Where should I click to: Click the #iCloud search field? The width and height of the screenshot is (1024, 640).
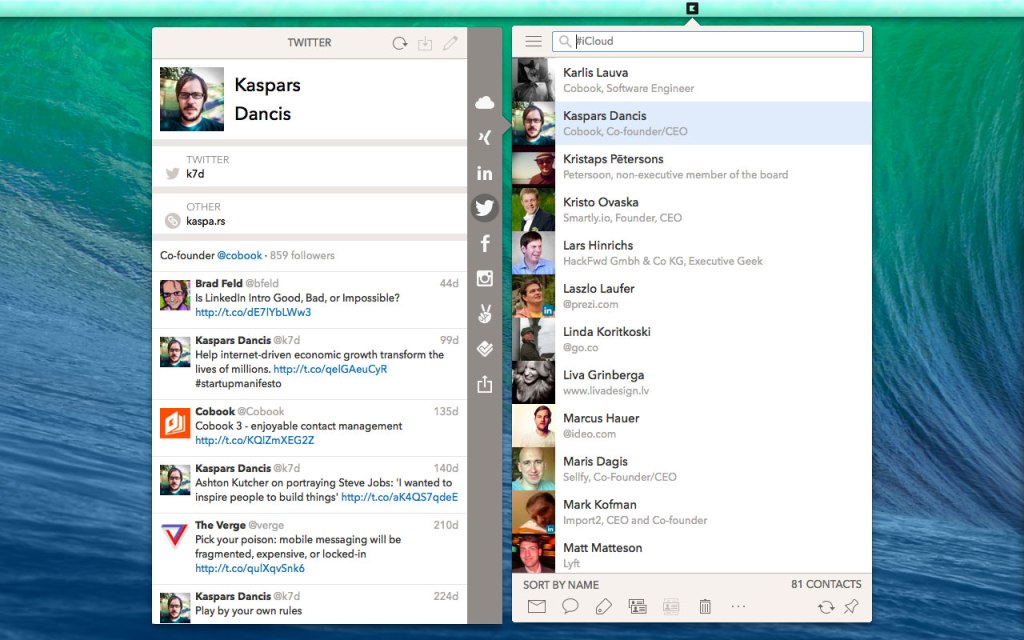[714, 42]
